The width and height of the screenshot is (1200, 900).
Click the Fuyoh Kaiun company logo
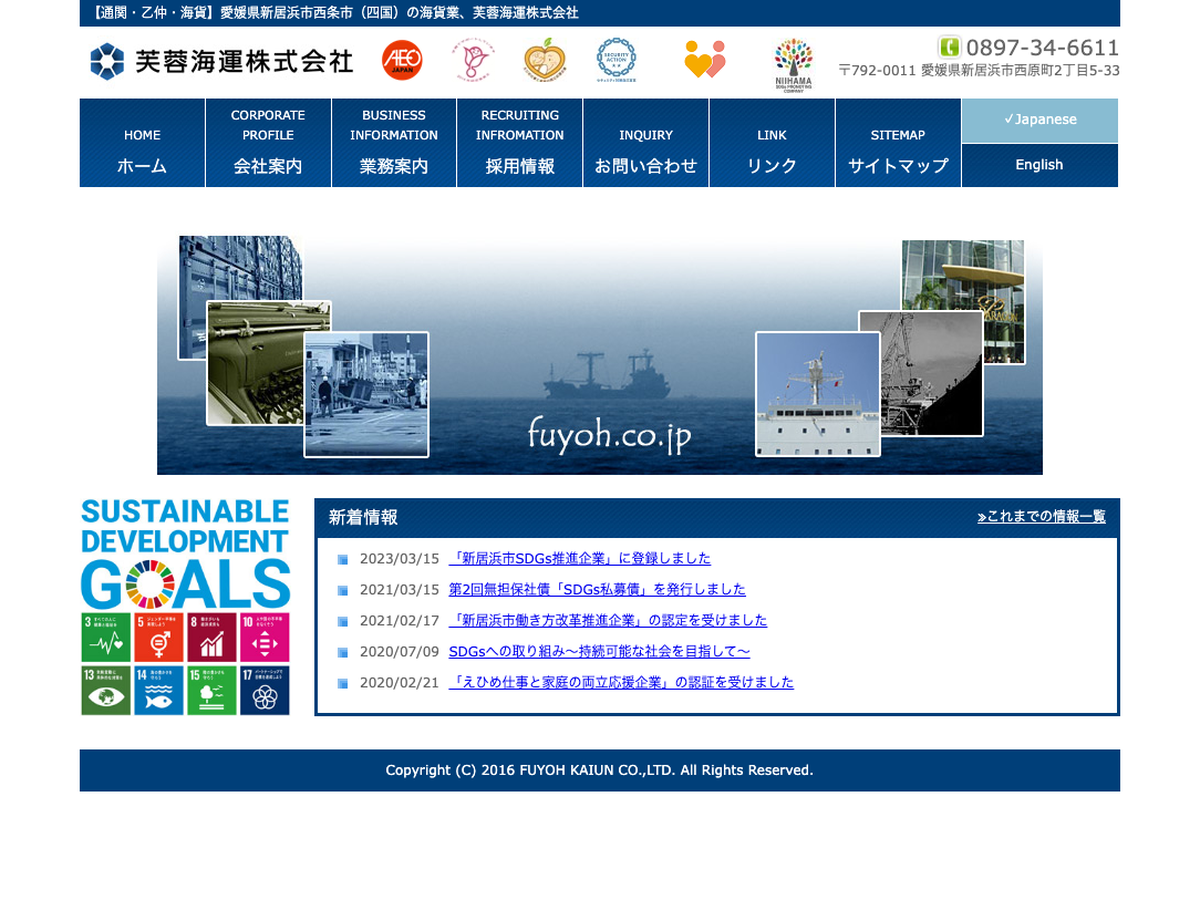click(221, 61)
